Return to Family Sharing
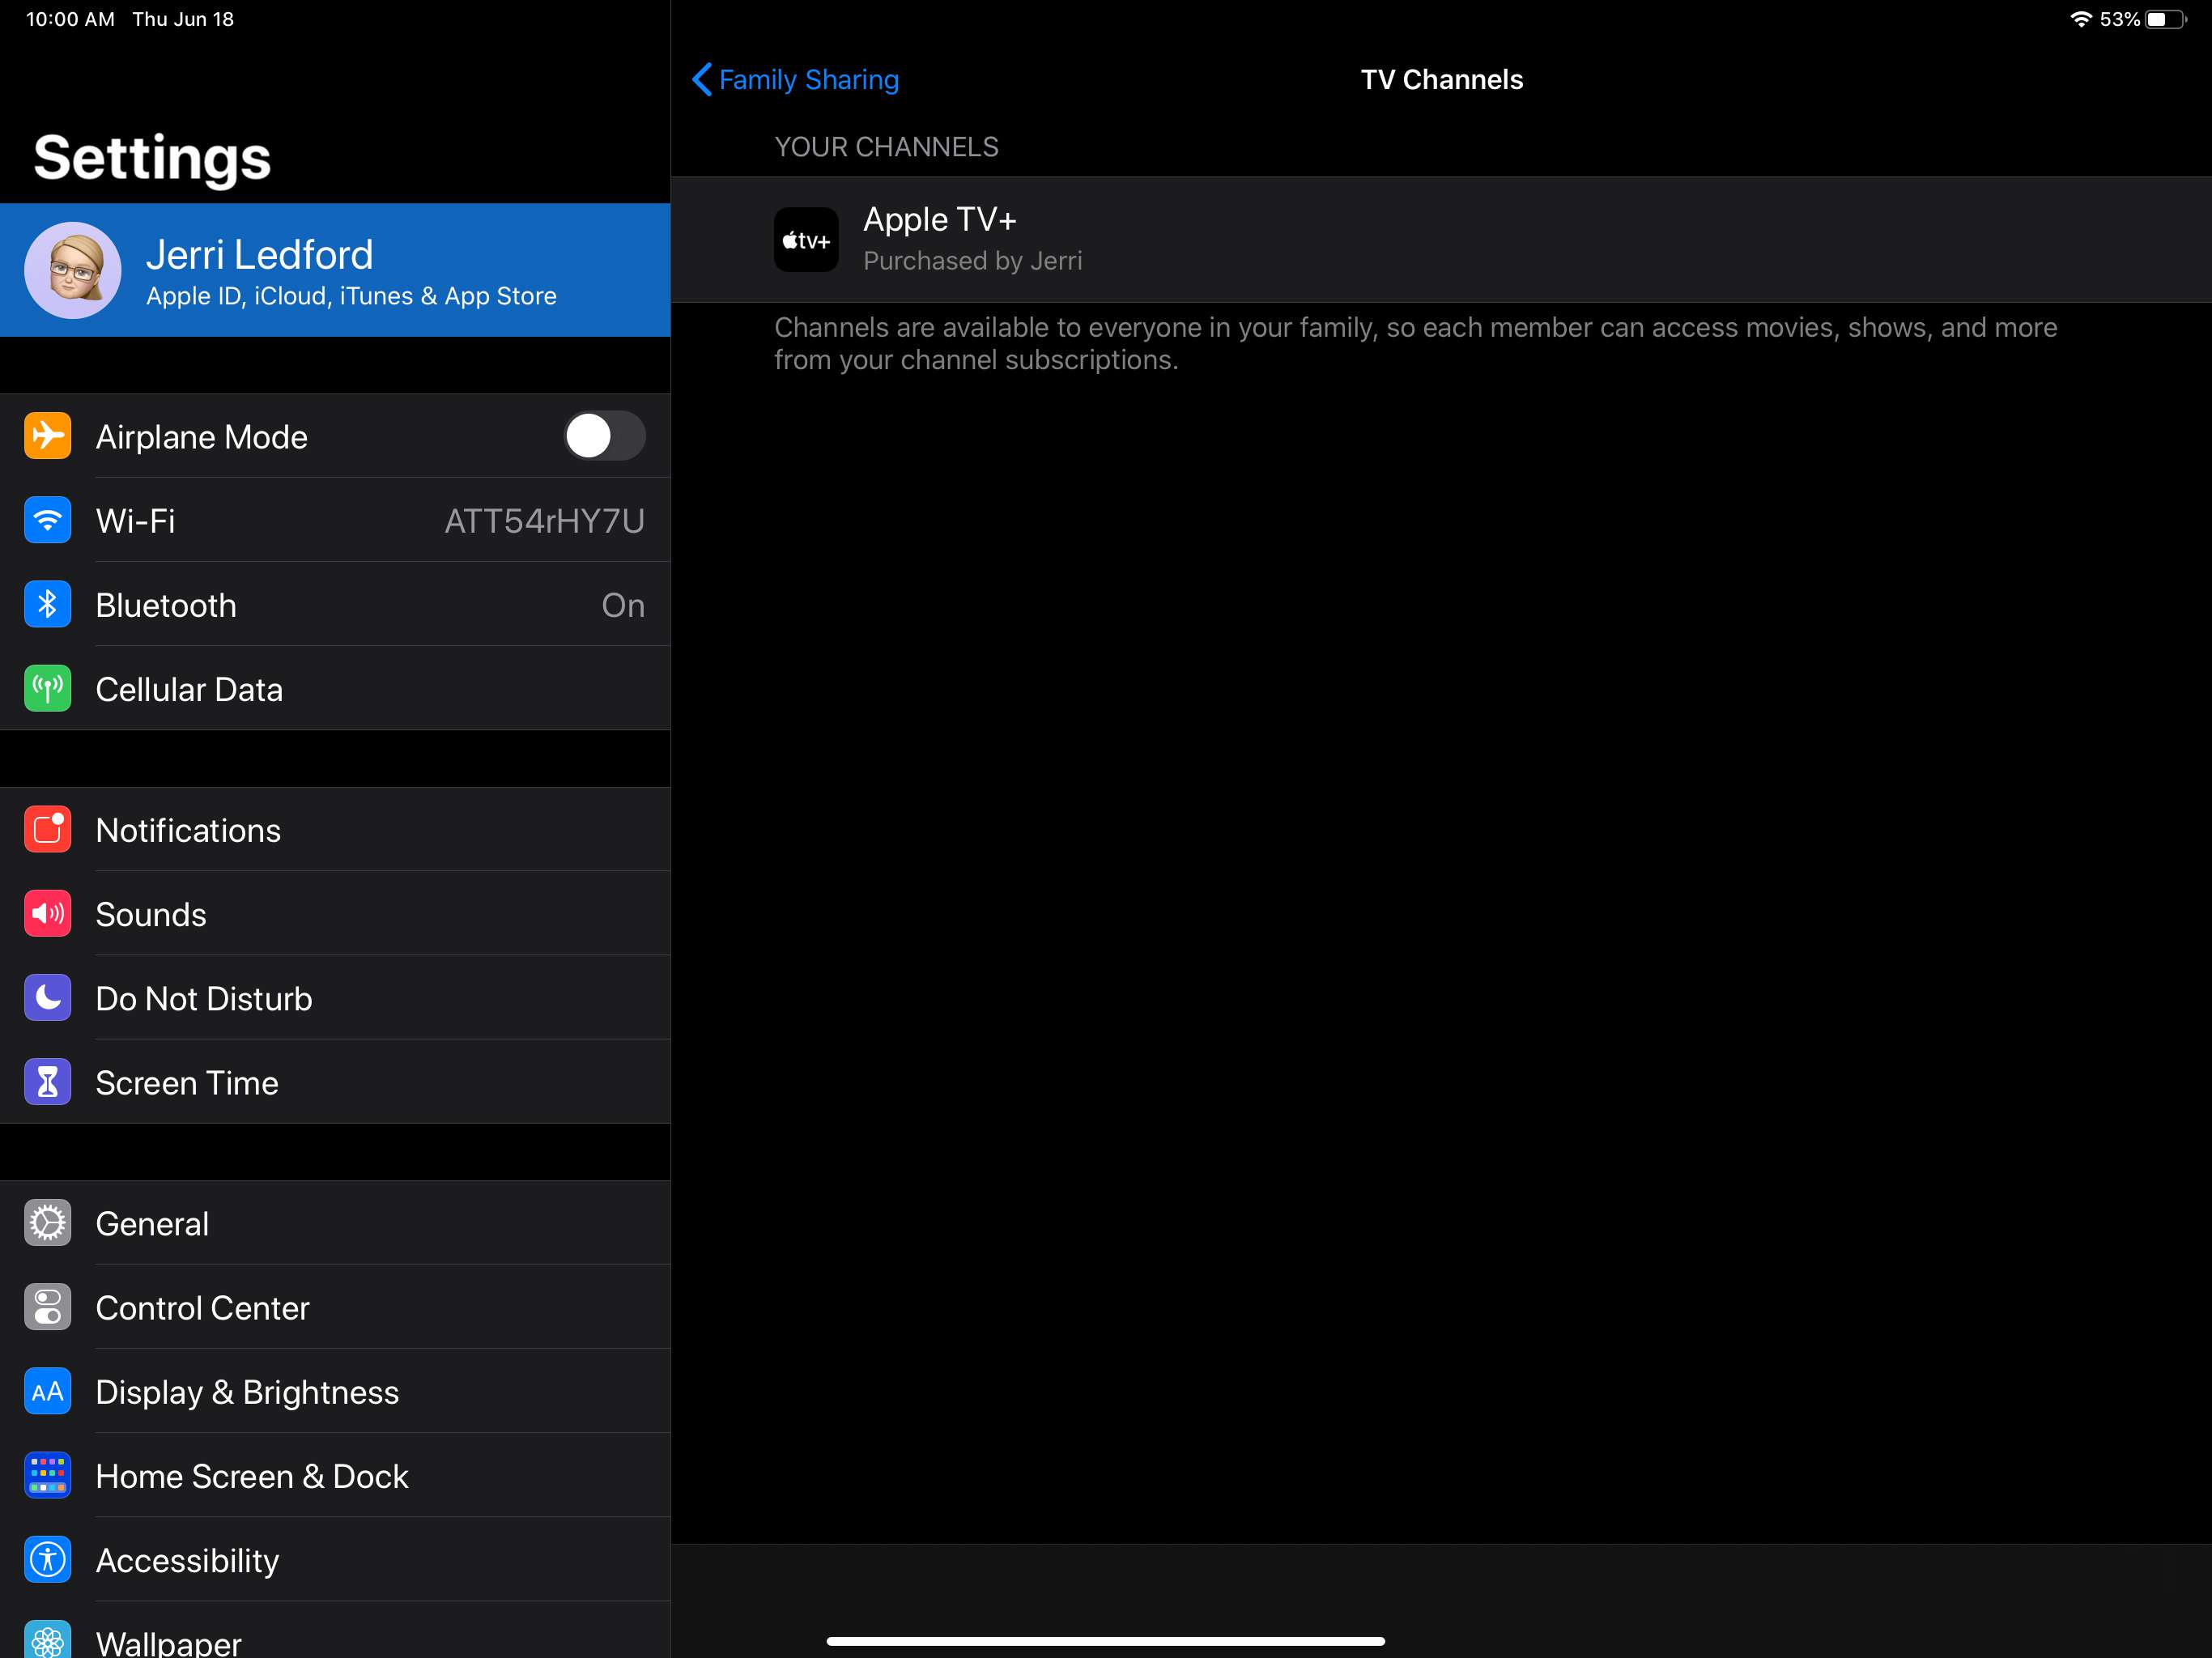2212x1658 pixels. [x=796, y=79]
